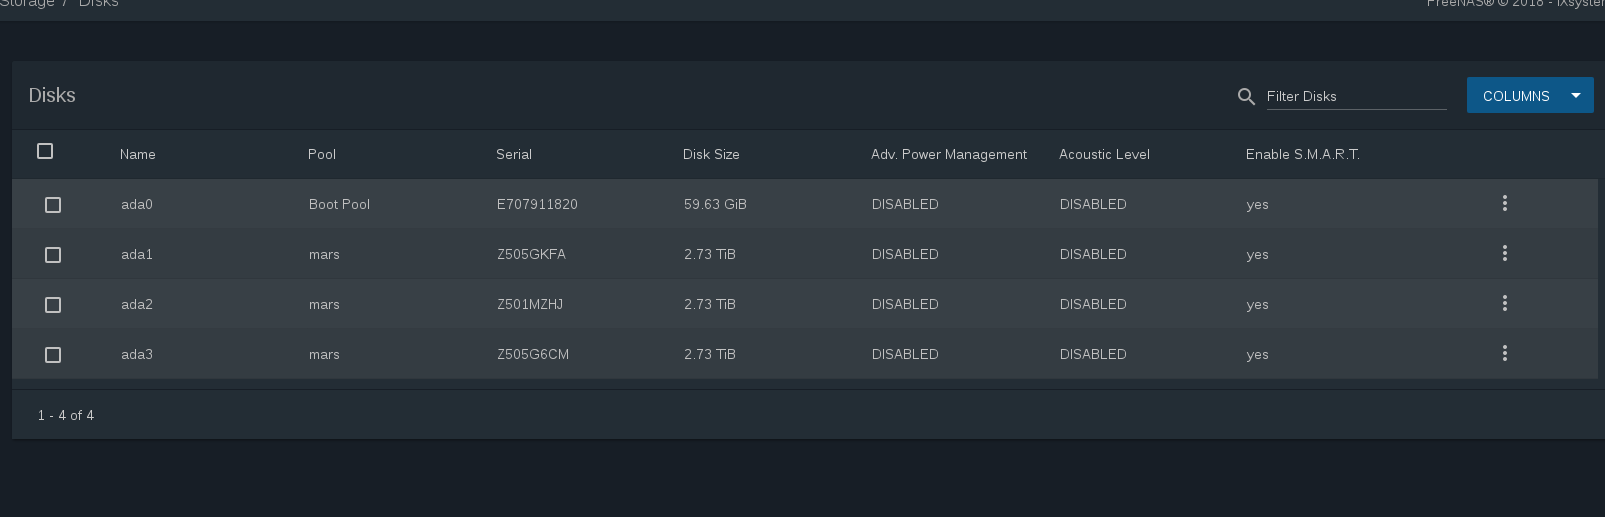Sort by the Name column header
This screenshot has width=1605, height=517.
(138, 154)
